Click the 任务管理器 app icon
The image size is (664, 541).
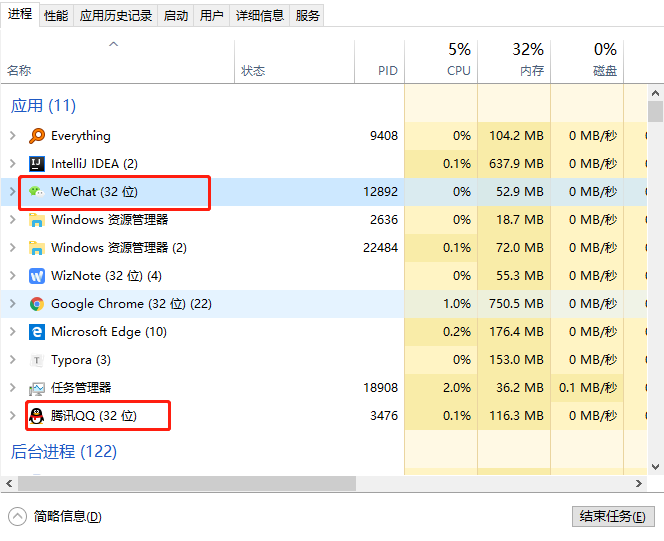[37, 388]
